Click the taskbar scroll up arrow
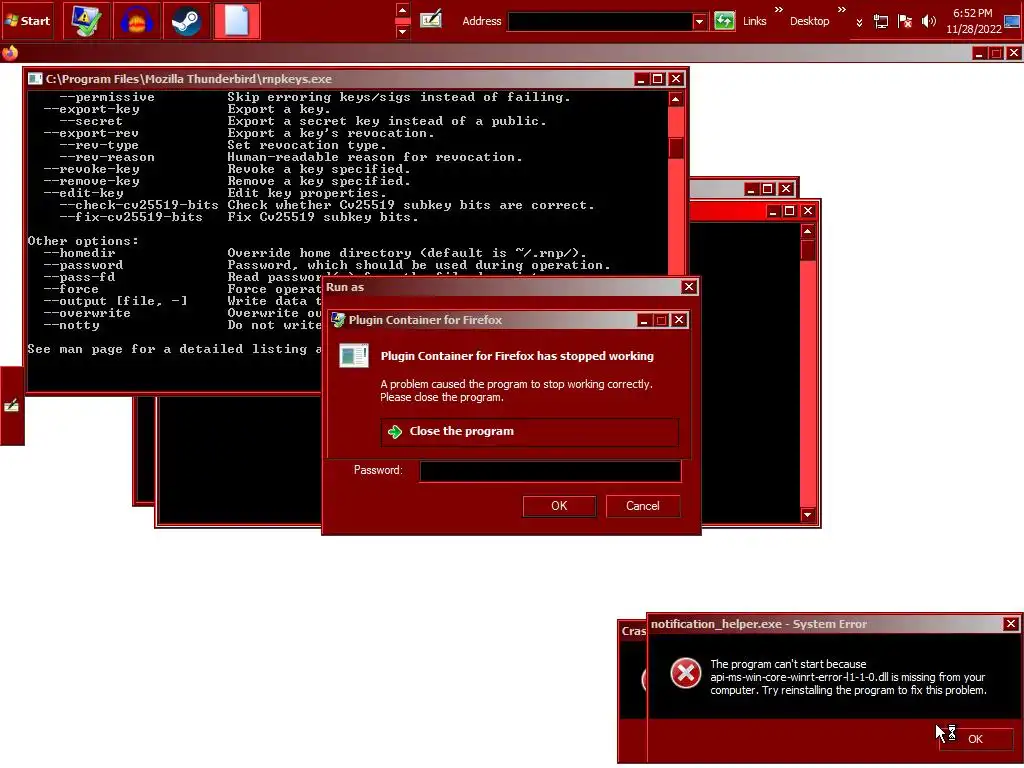This screenshot has width=1024, height=768. pos(403,10)
